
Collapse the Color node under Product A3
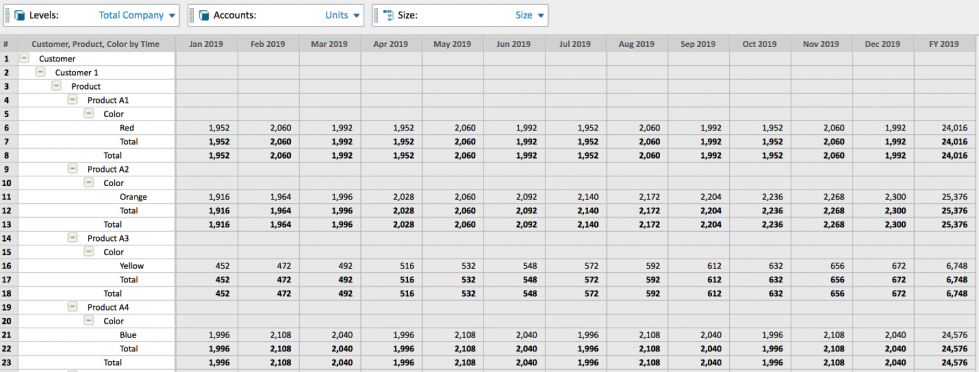(89, 252)
